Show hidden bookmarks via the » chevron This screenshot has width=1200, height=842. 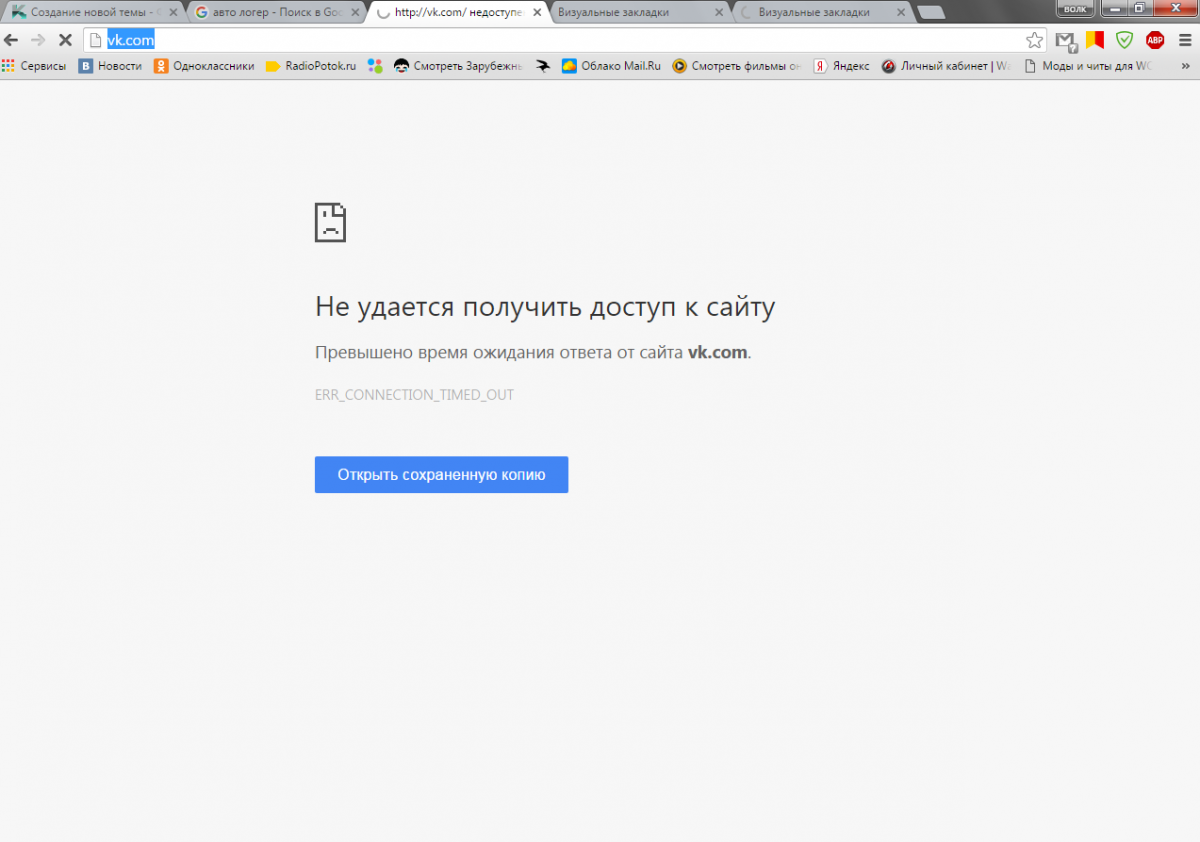click(1187, 66)
